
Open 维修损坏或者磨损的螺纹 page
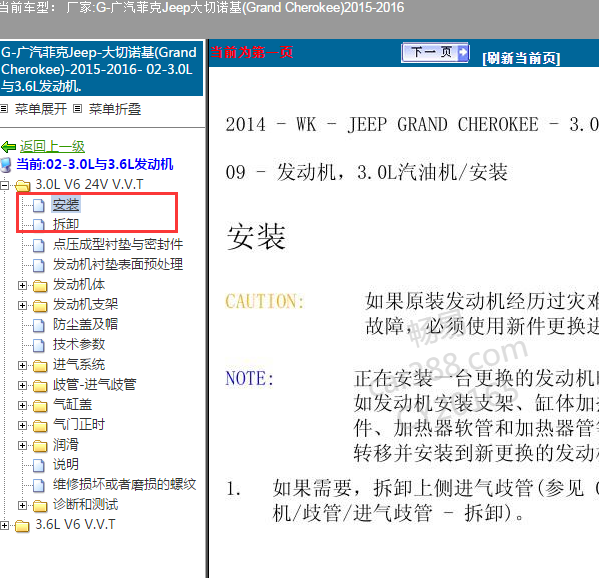tap(125, 484)
